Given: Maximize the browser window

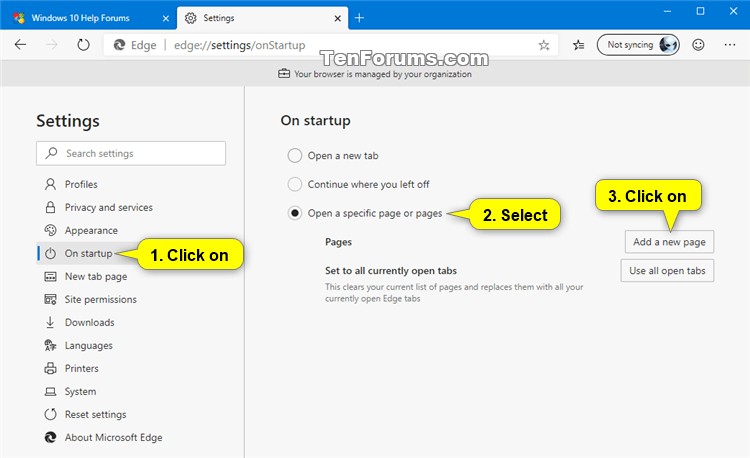Looking at the screenshot, I should (700, 11).
